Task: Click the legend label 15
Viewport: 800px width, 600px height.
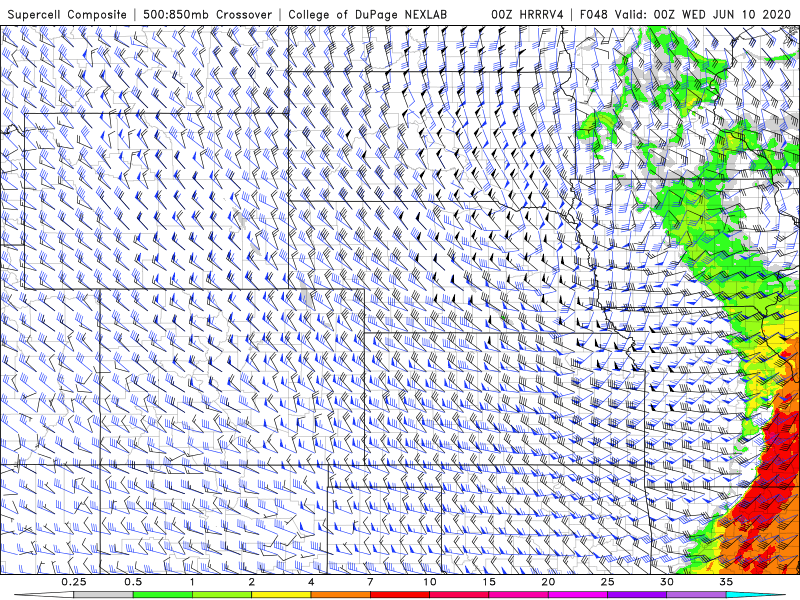Action: [489, 582]
